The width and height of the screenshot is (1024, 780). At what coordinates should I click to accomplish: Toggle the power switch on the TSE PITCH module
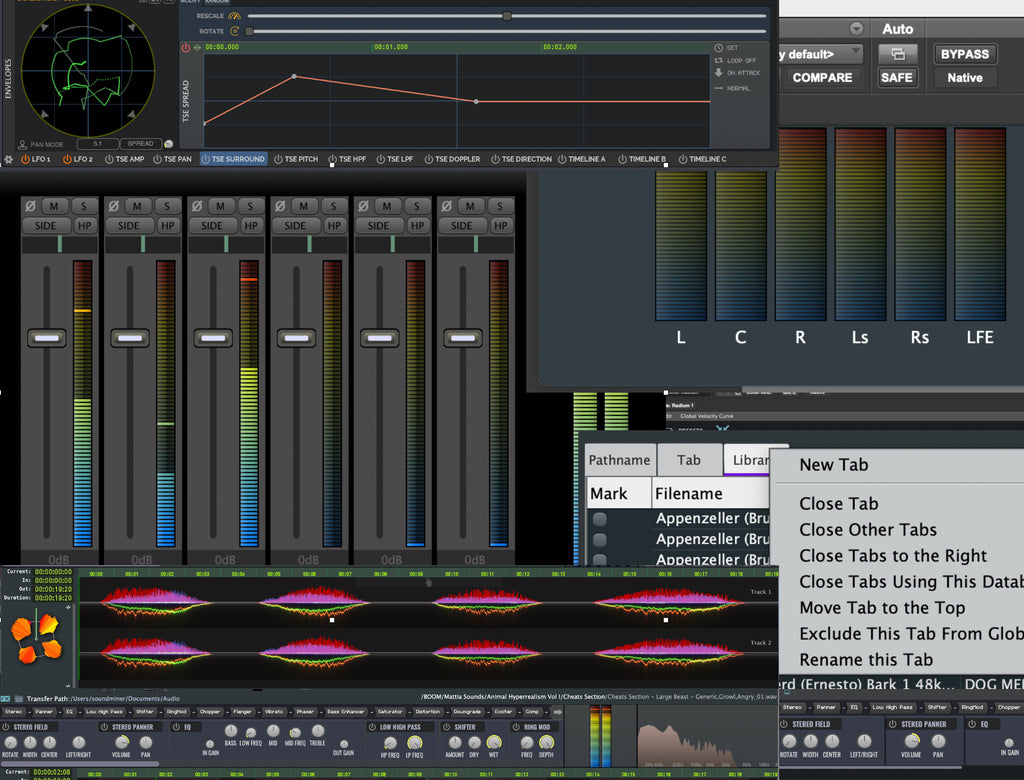(278, 158)
